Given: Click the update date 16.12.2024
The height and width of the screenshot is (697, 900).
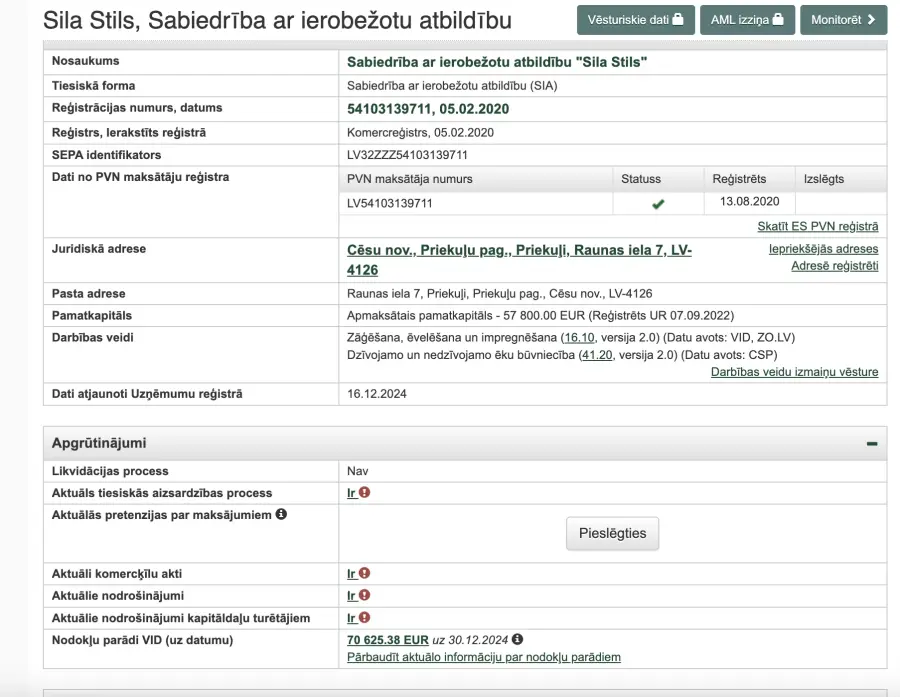Looking at the screenshot, I should pos(377,394).
